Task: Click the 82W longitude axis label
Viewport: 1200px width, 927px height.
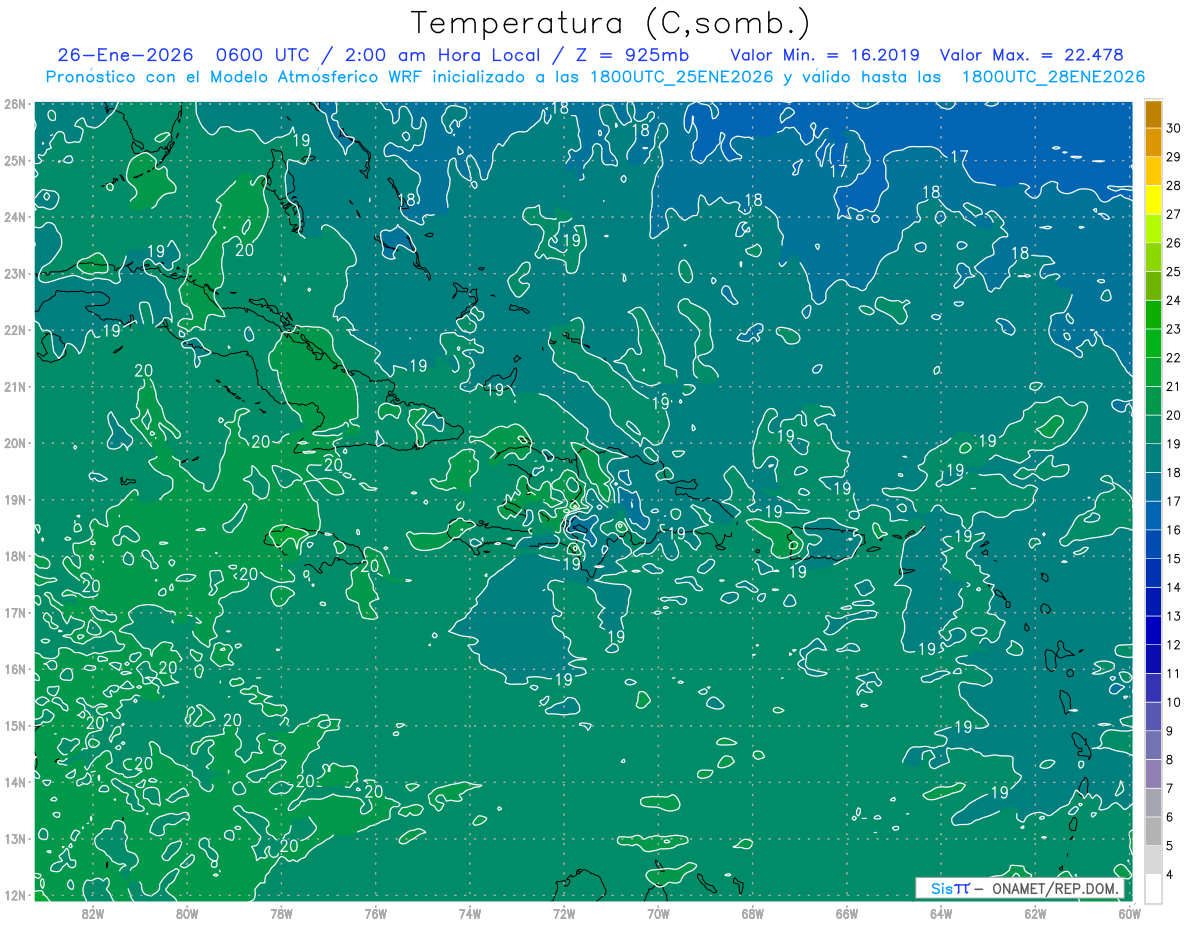Action: coord(92,913)
